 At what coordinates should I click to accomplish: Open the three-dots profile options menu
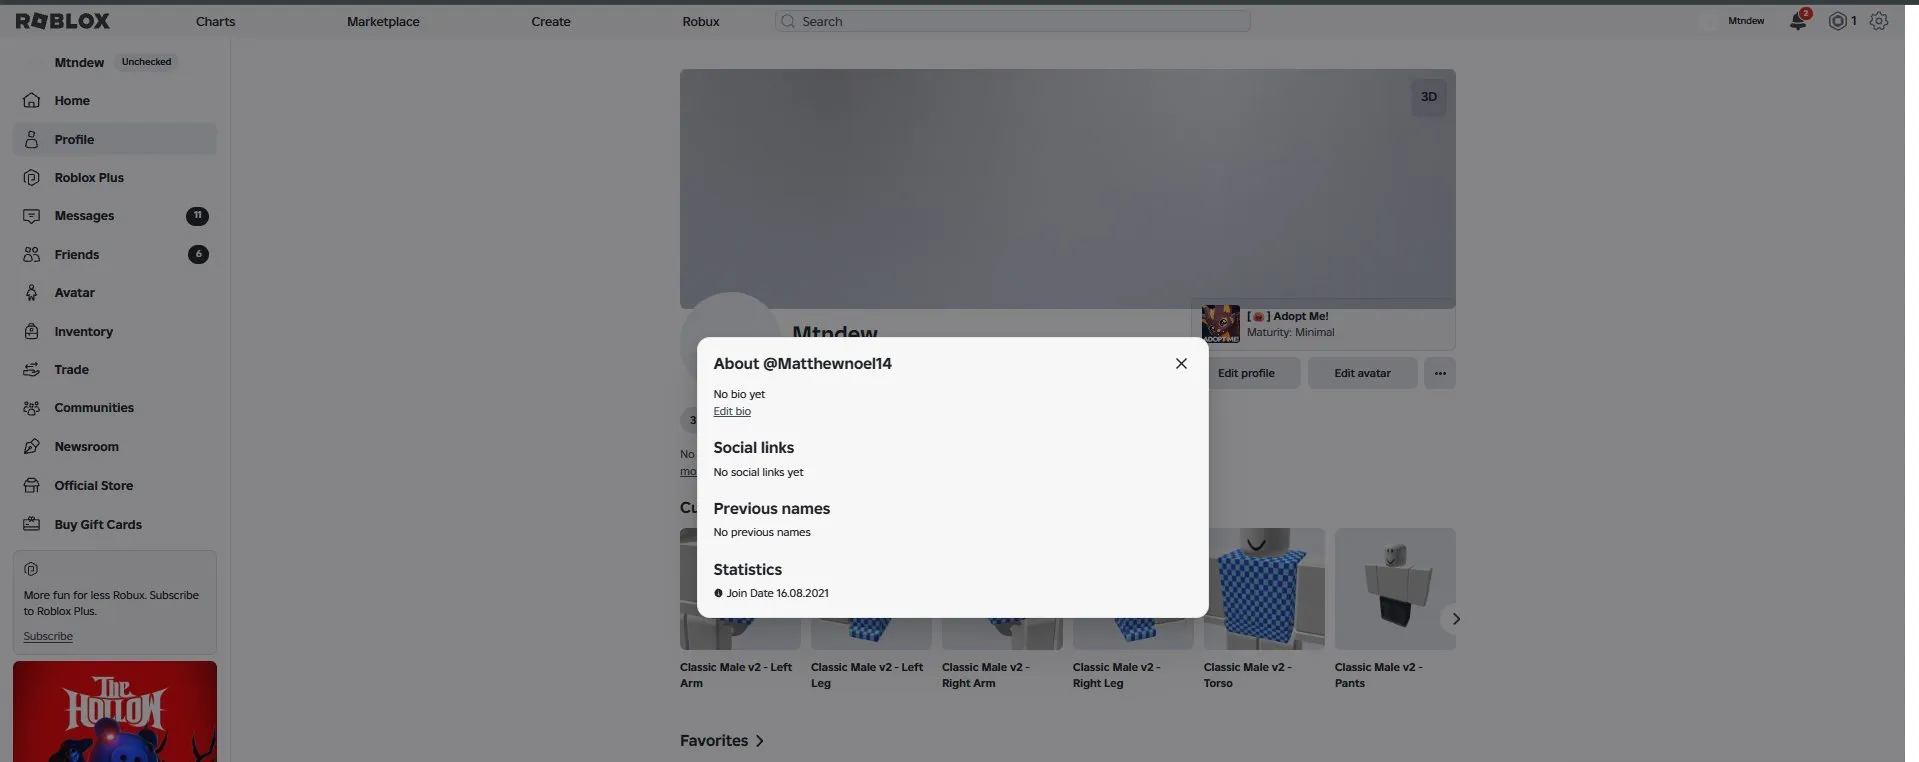click(1440, 373)
